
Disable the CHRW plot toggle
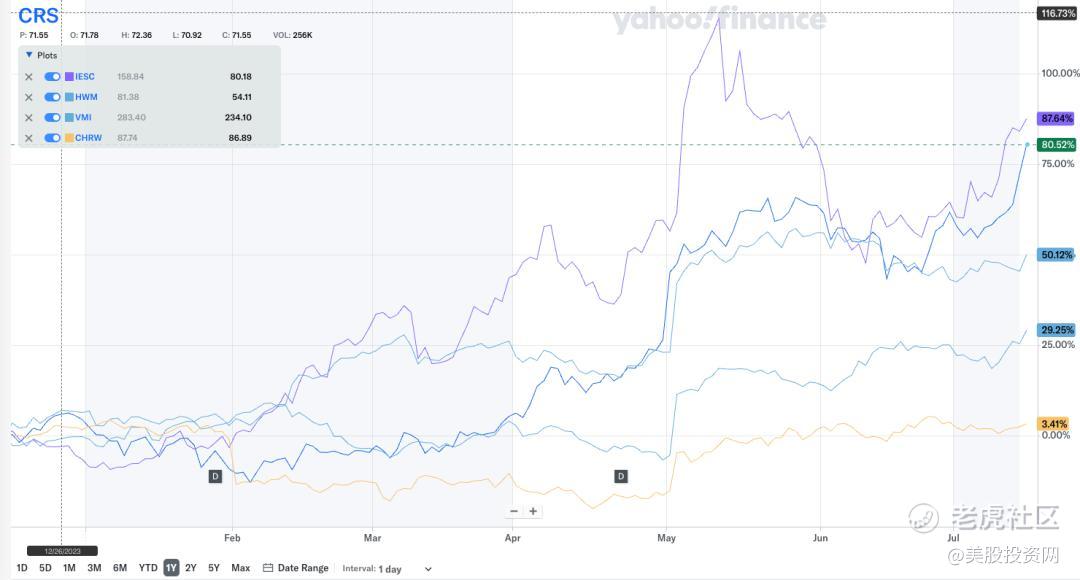(x=52, y=138)
